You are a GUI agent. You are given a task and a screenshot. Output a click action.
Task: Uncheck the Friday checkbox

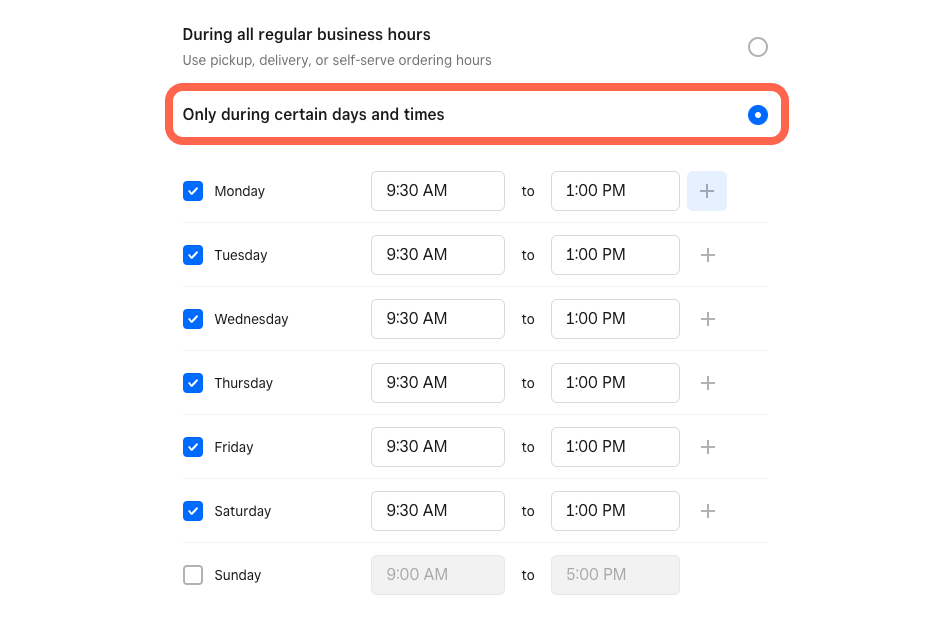193,447
